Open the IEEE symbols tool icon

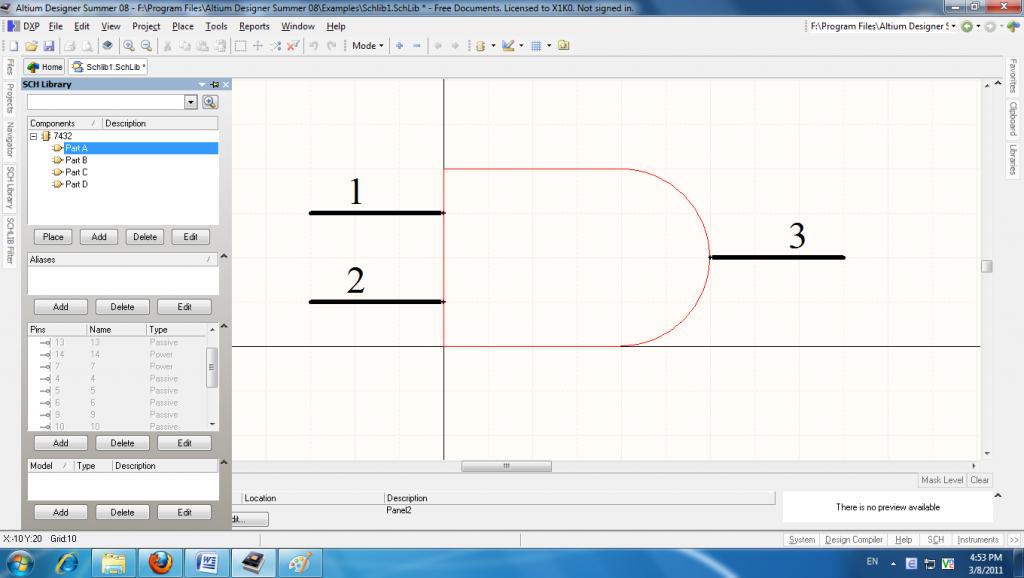tap(481, 46)
